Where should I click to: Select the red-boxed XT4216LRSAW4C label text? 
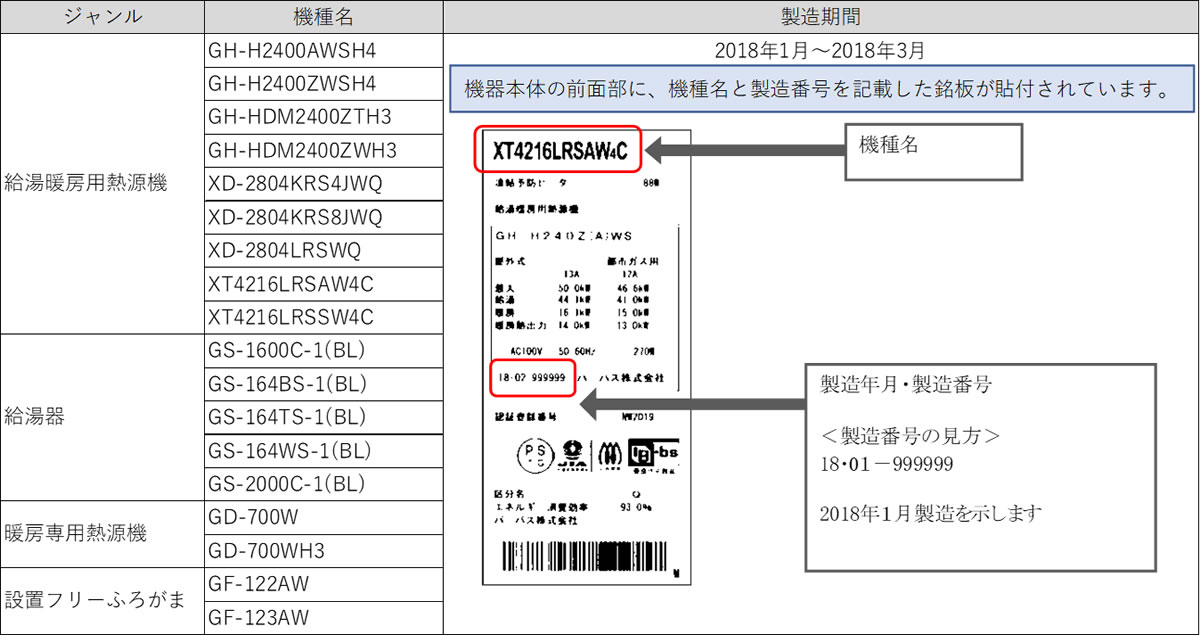pyautogui.click(x=560, y=151)
